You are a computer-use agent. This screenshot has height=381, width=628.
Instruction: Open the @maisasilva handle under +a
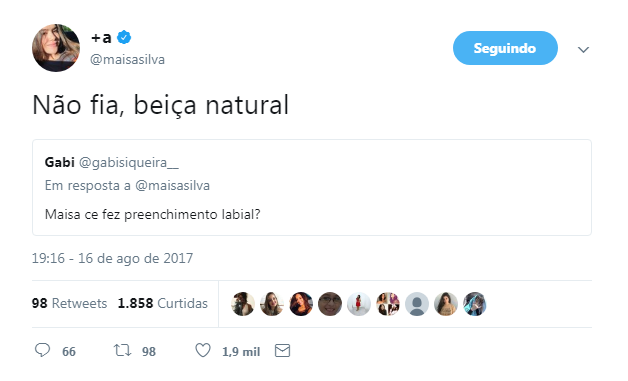[x=127, y=60]
